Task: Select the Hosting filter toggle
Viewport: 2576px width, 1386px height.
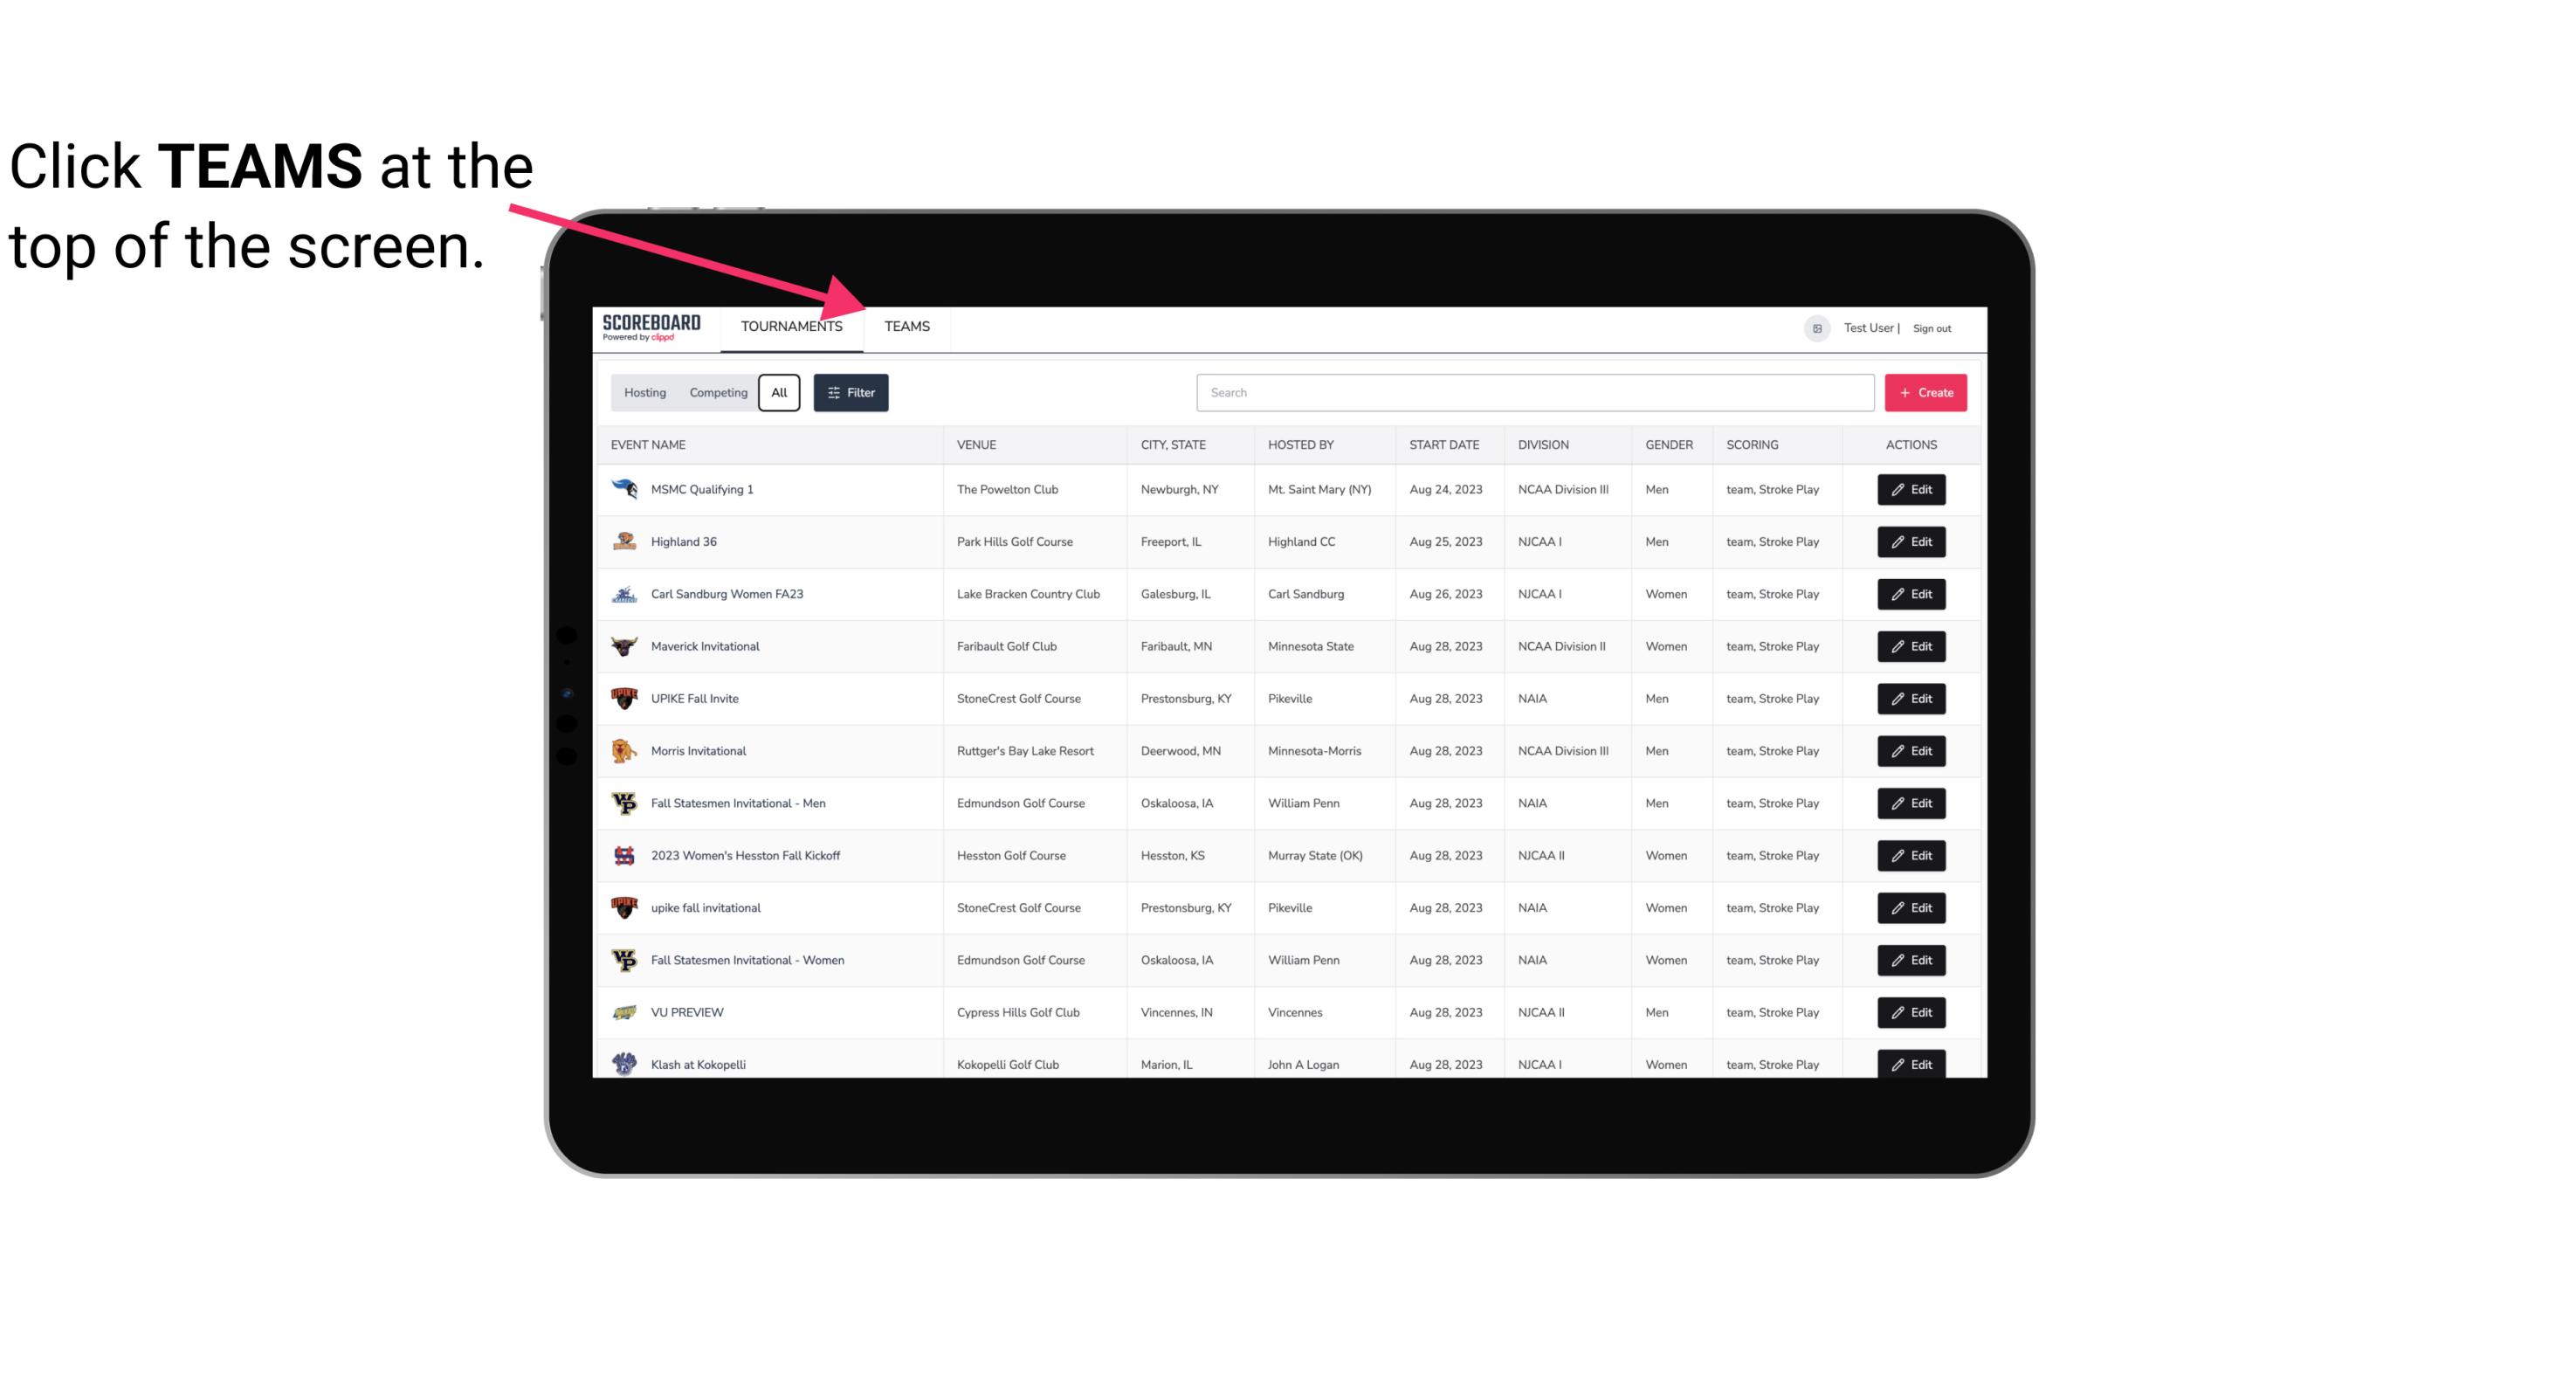Action: pos(644,393)
